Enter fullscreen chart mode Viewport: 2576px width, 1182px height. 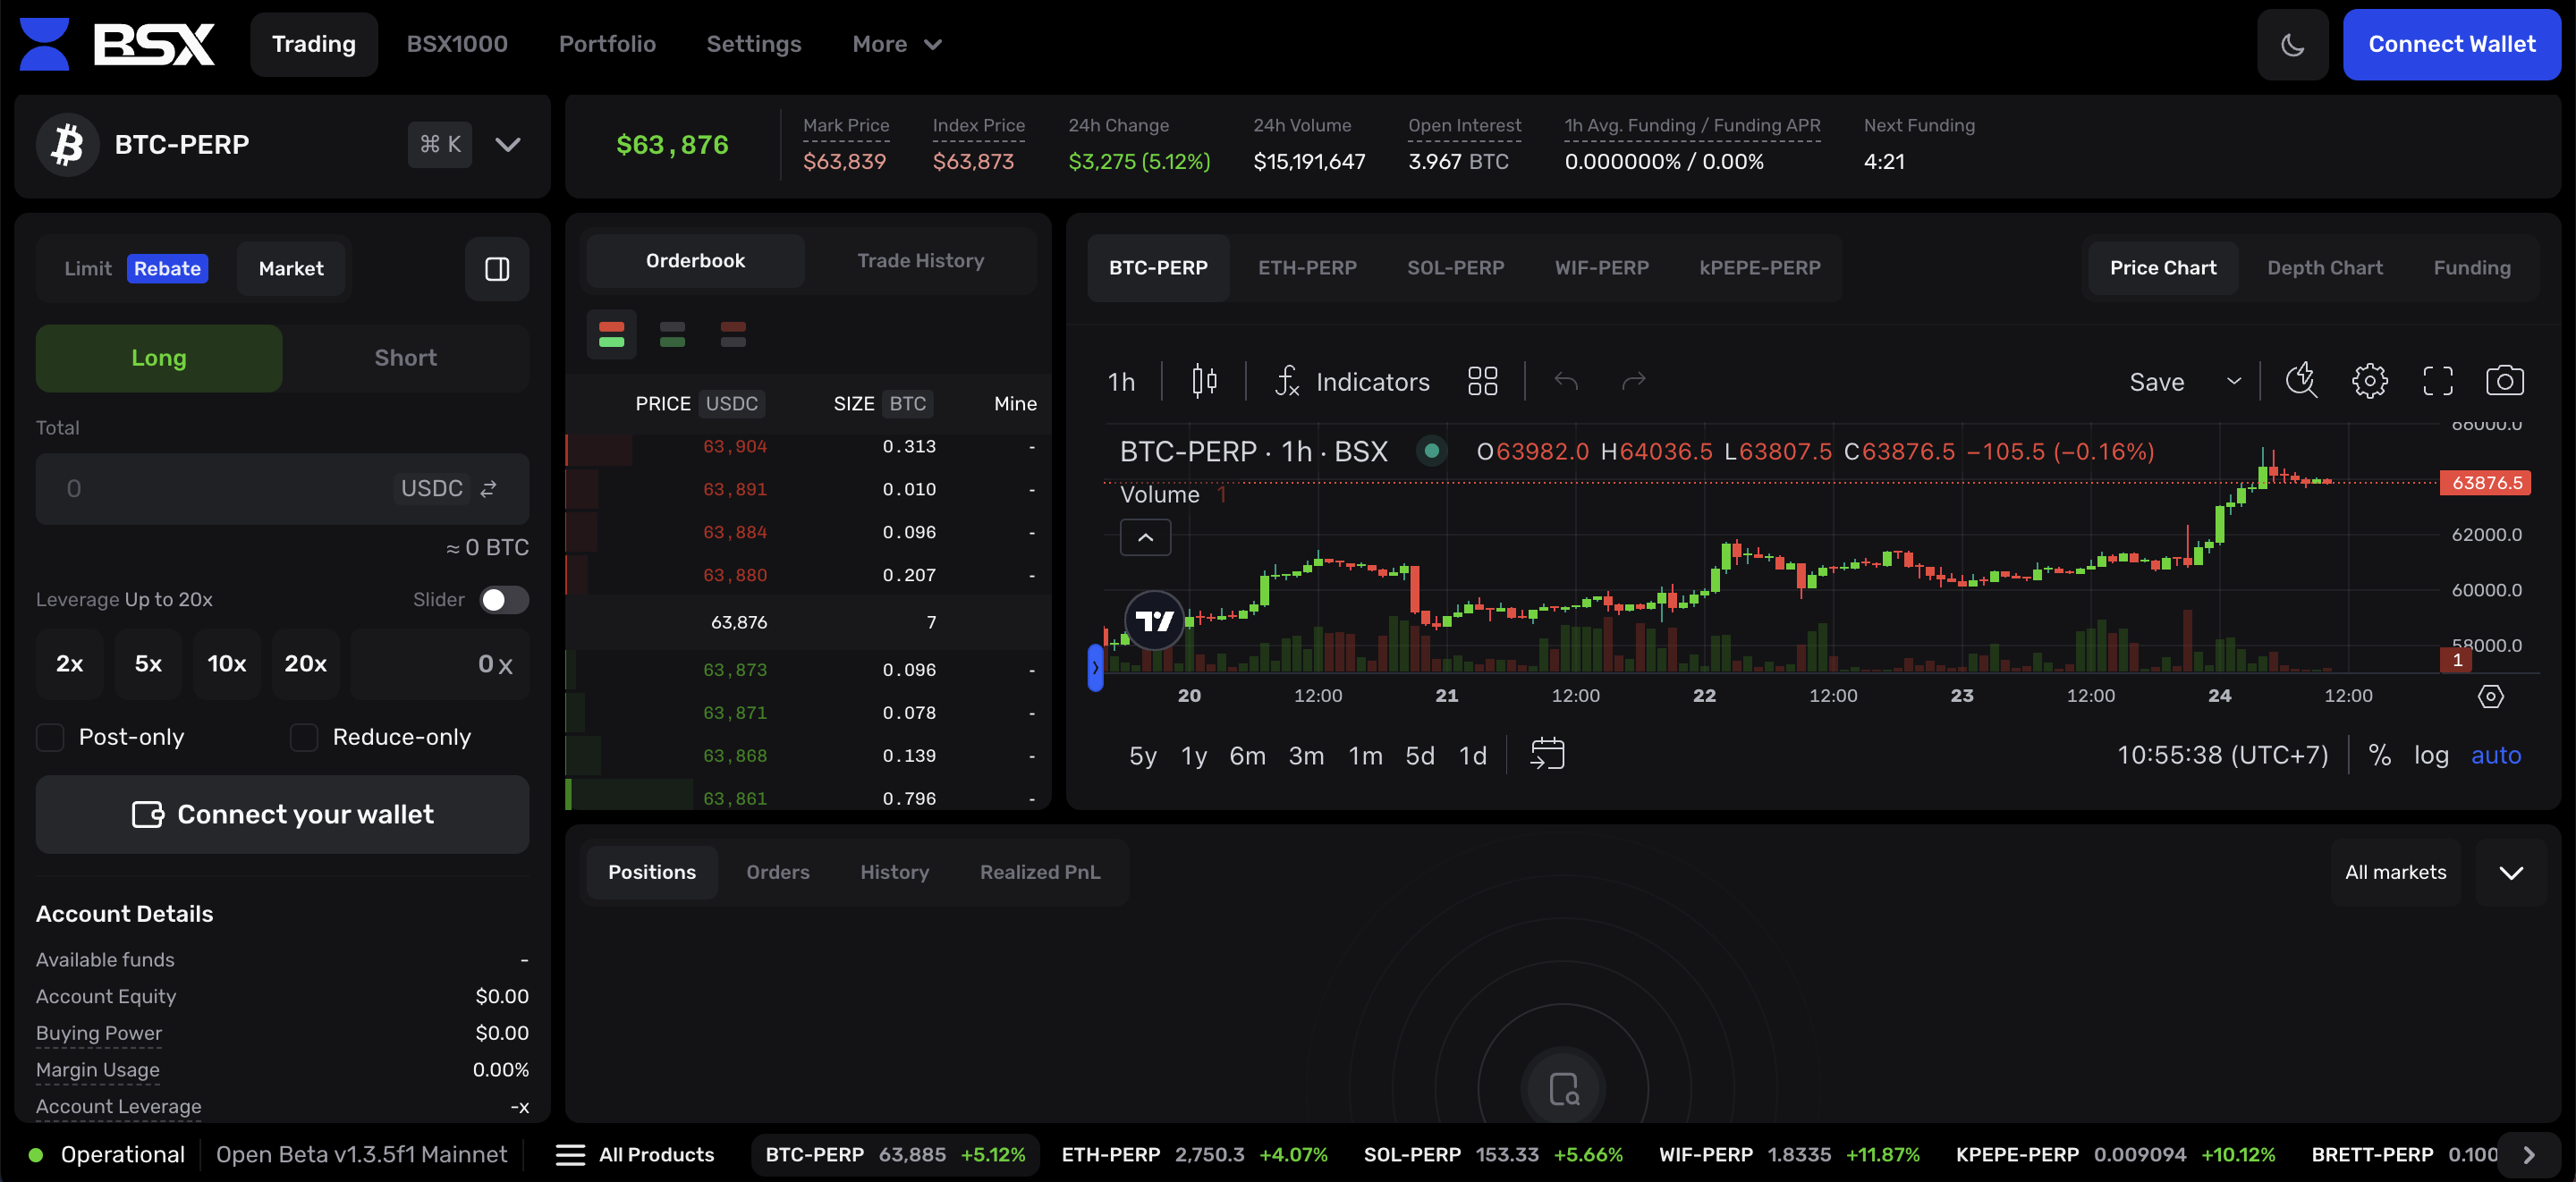[2437, 381]
